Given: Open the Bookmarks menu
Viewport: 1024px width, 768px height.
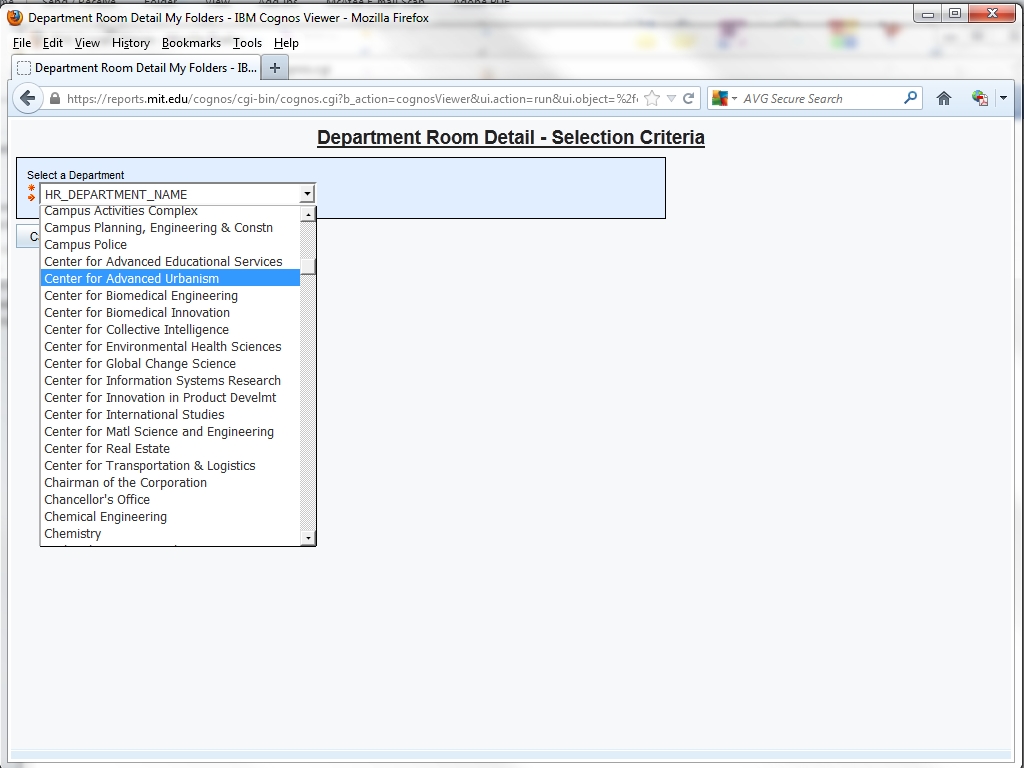Looking at the screenshot, I should [191, 43].
